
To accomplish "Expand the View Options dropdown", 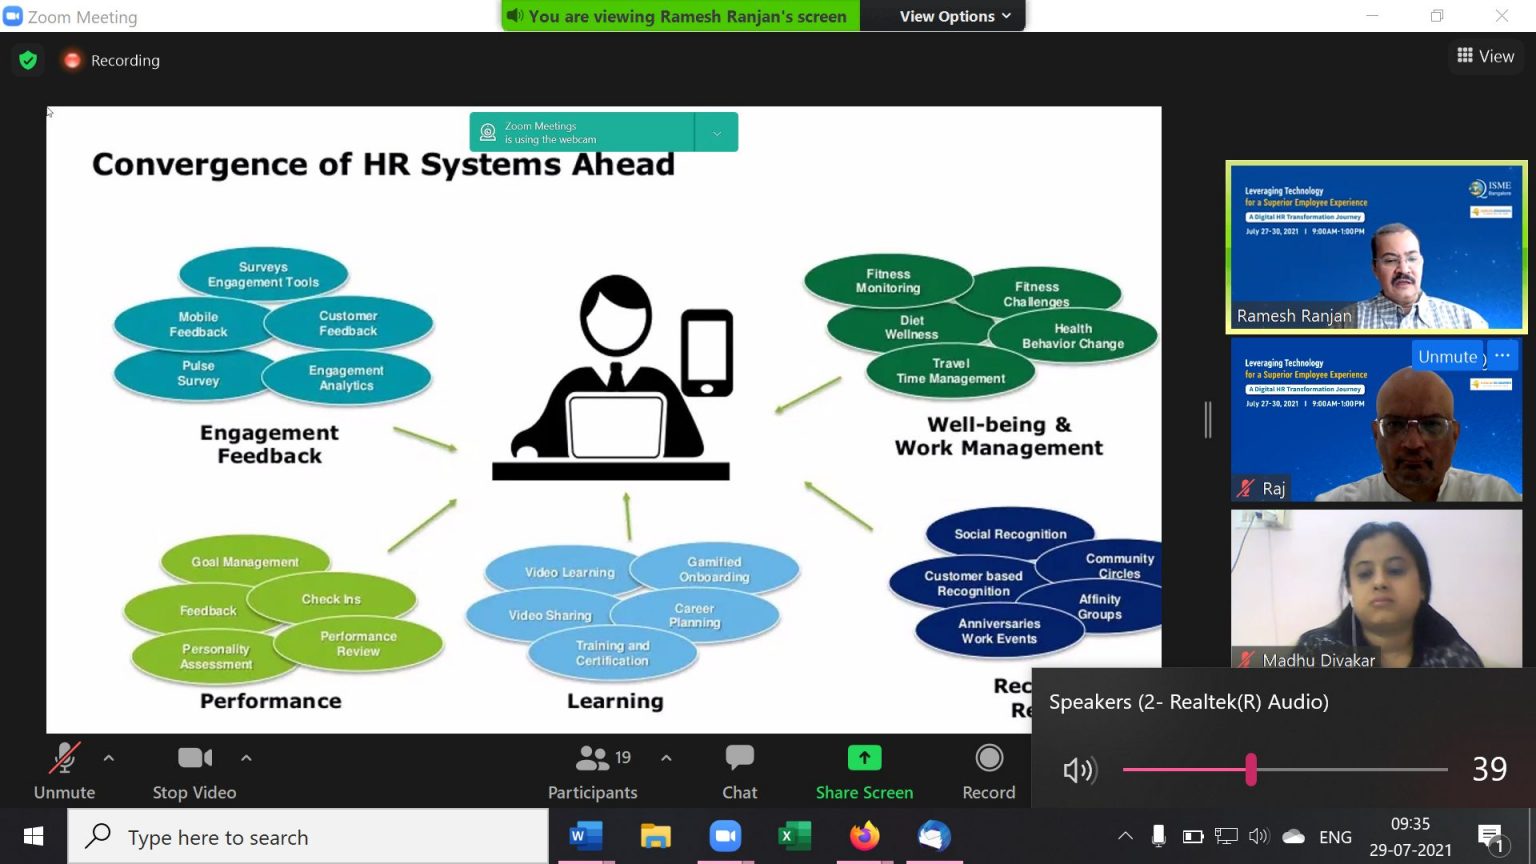I will [x=954, y=16].
